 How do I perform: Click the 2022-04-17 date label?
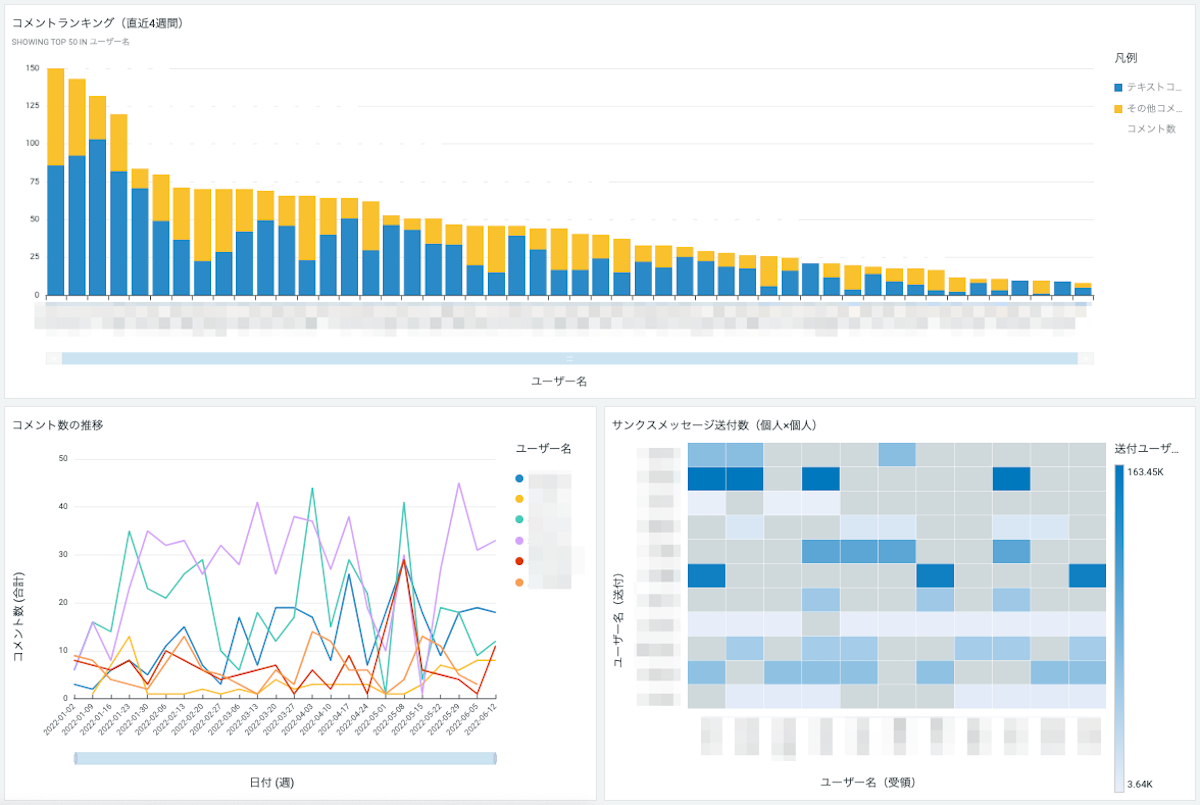pos(335,719)
